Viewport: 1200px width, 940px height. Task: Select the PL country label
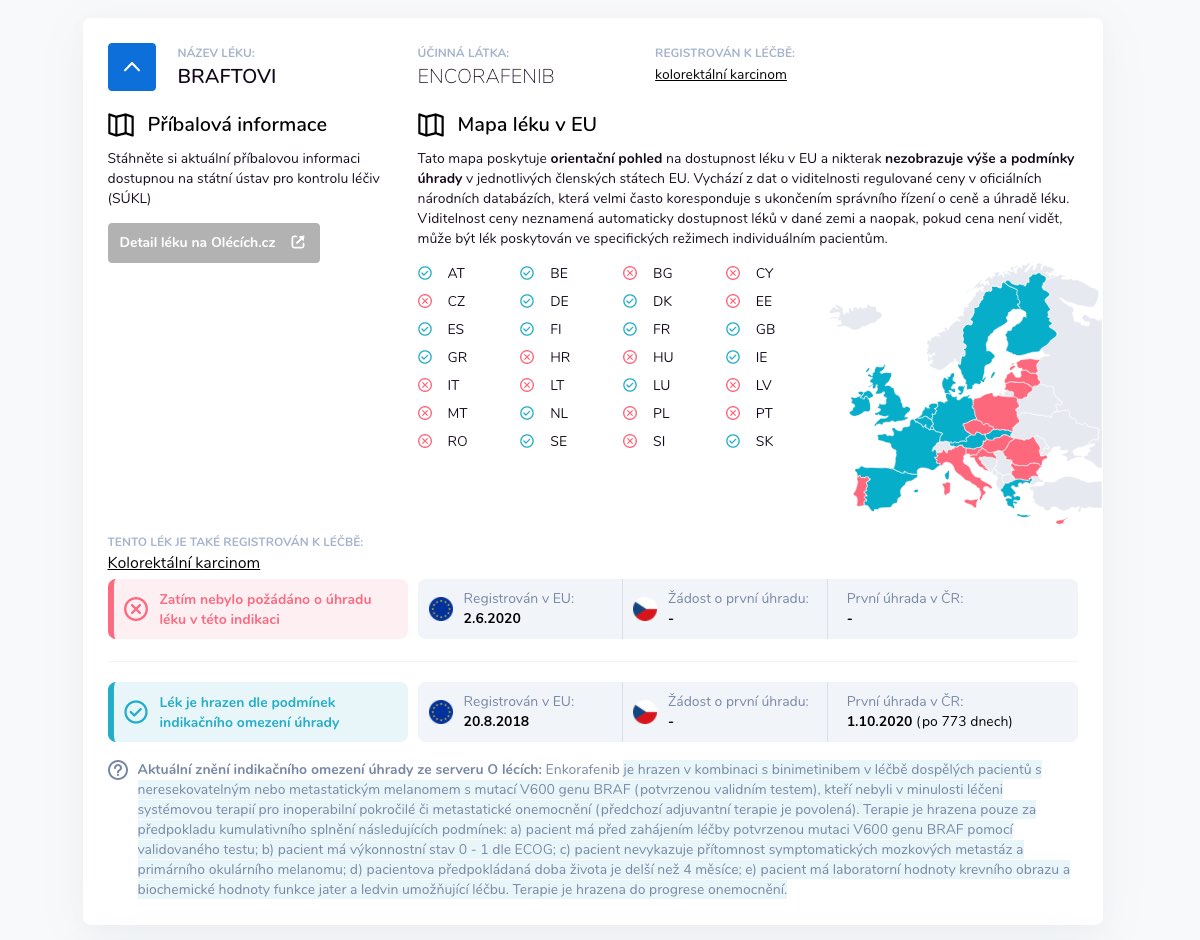661,413
